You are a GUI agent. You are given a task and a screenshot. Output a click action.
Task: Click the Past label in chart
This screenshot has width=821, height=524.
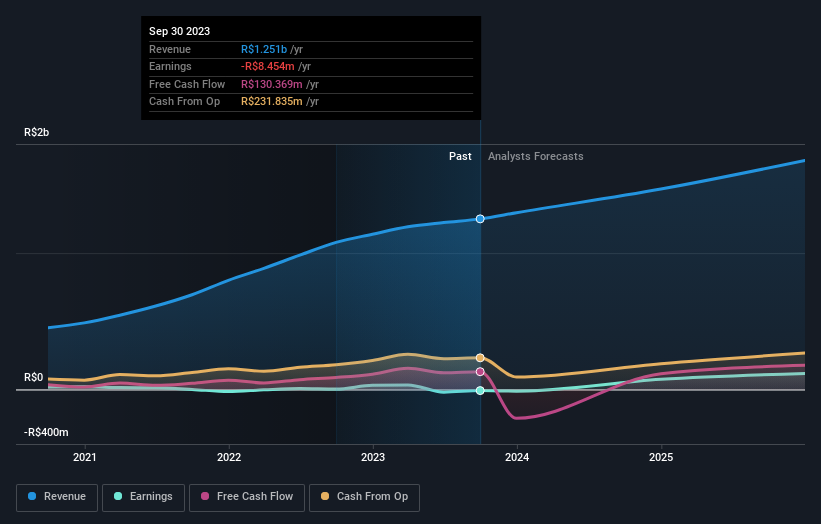tap(460, 156)
